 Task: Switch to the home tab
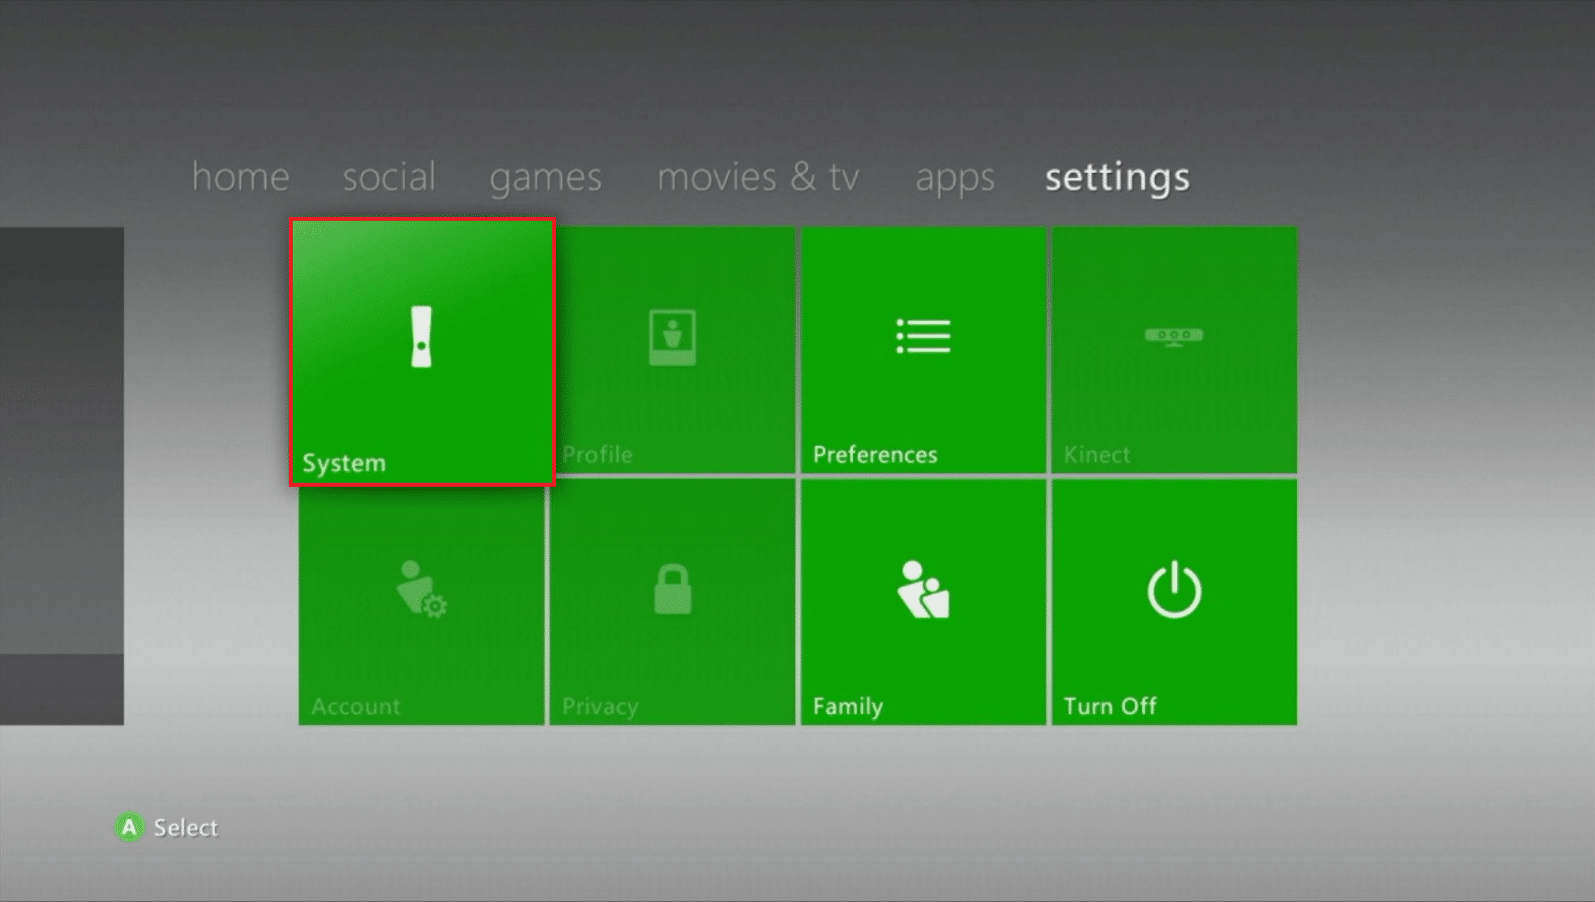240,177
